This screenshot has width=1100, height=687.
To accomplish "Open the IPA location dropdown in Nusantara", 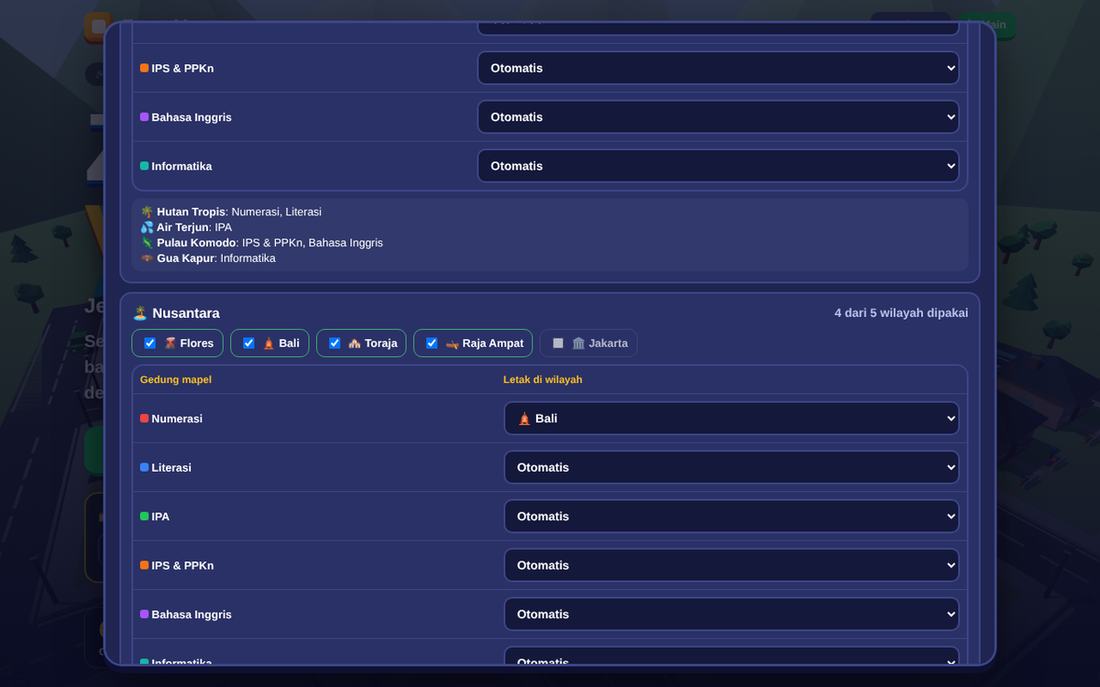I will 732,516.
